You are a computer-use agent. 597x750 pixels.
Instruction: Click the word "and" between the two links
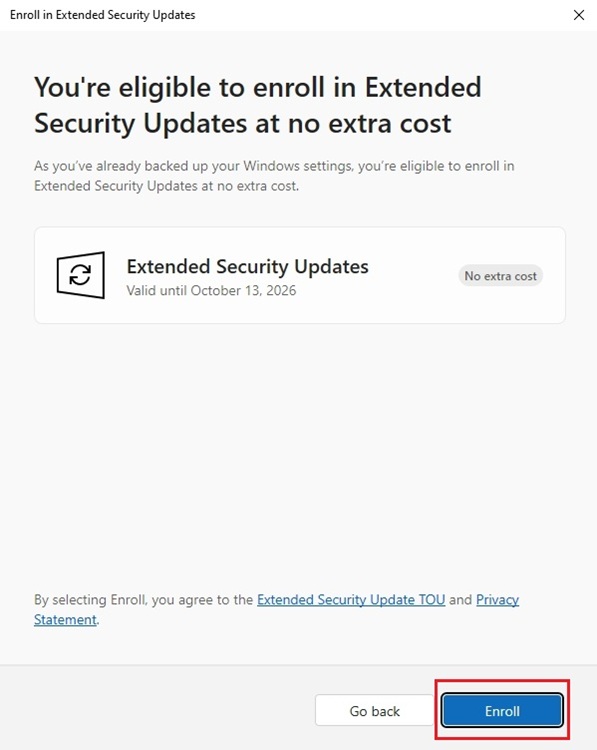461,599
